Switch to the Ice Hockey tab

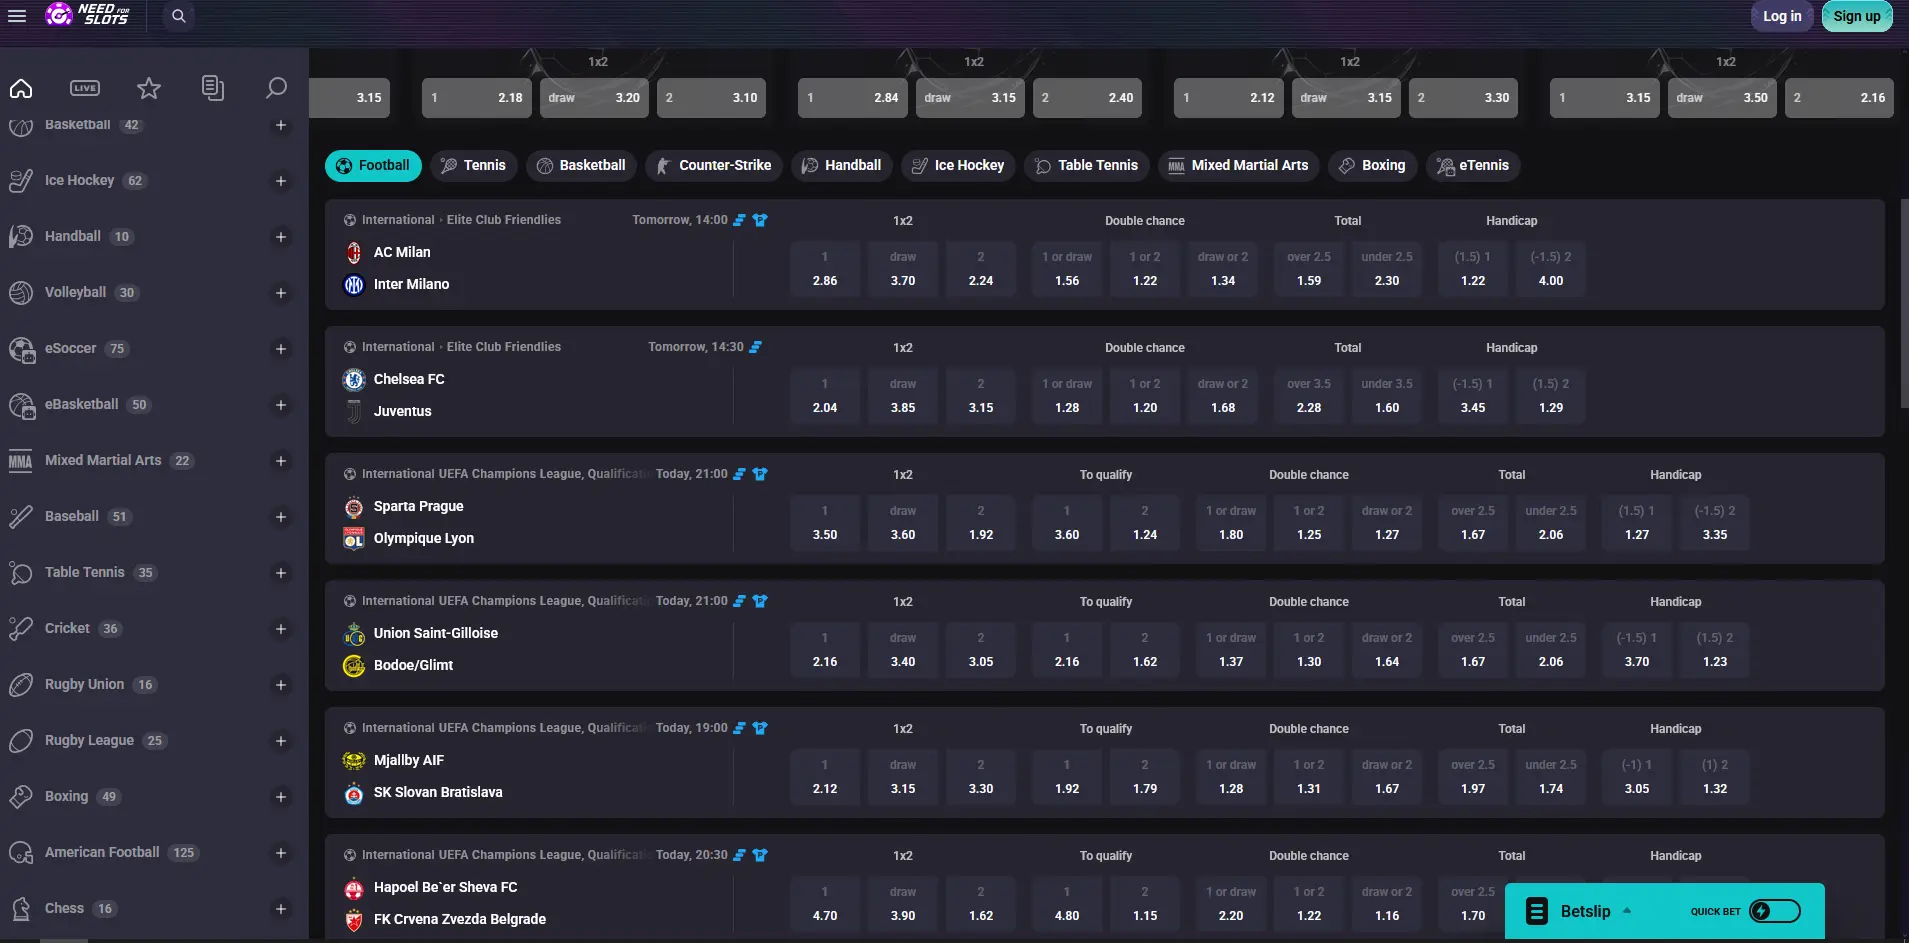tap(958, 166)
